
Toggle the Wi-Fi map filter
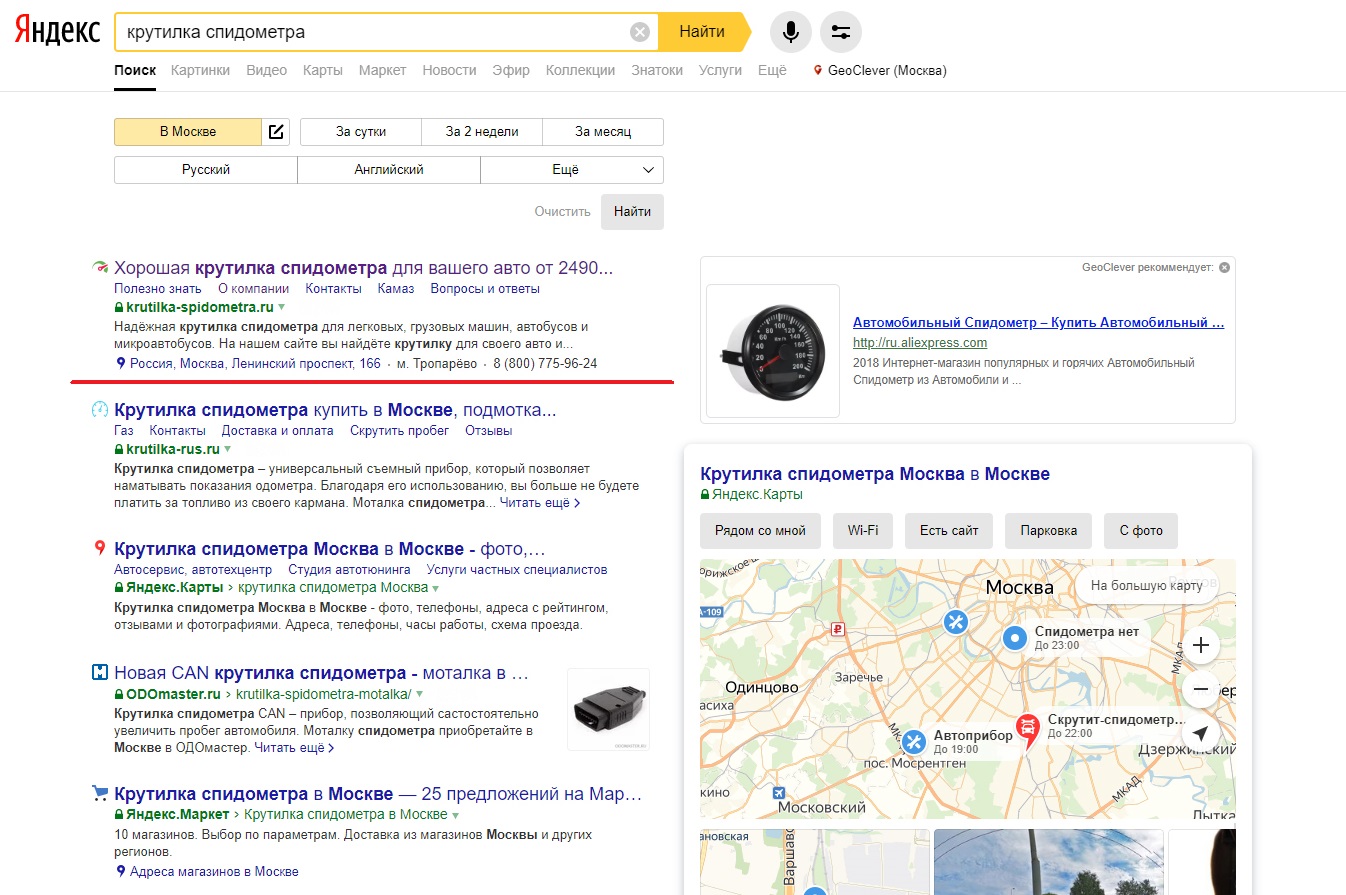coord(863,530)
